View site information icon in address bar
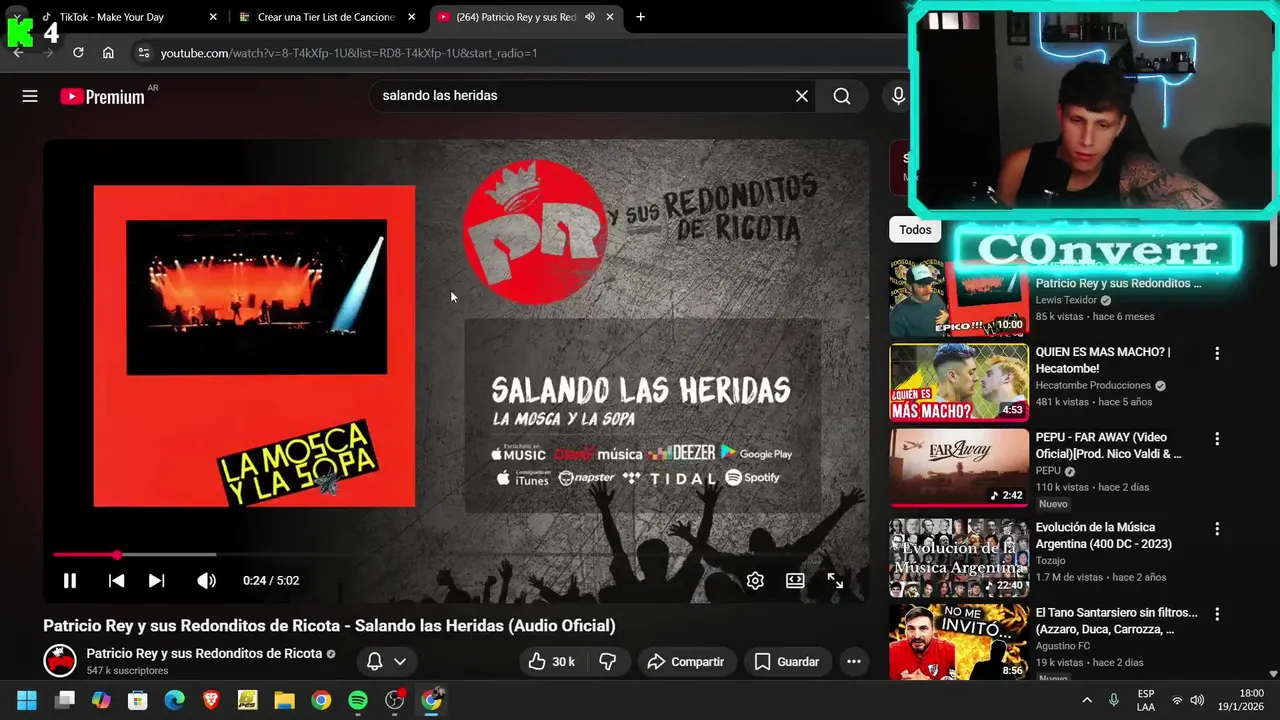Viewport: 1280px width, 720px height. click(x=143, y=53)
